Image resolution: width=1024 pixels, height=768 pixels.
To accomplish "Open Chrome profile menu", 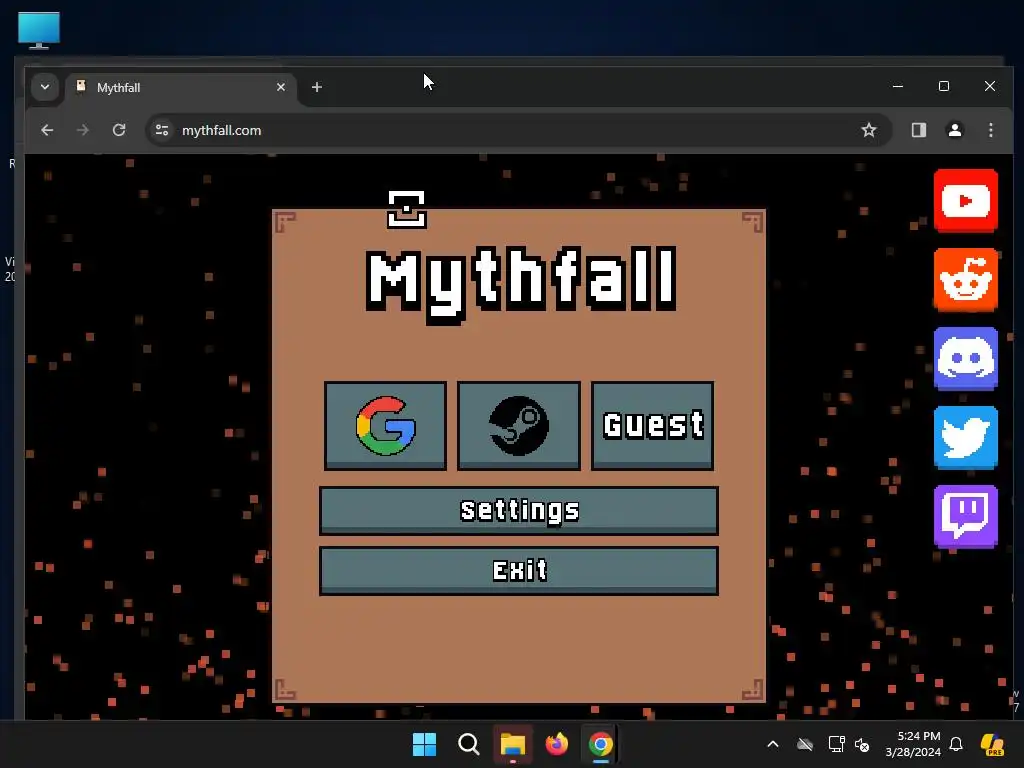I will point(955,130).
